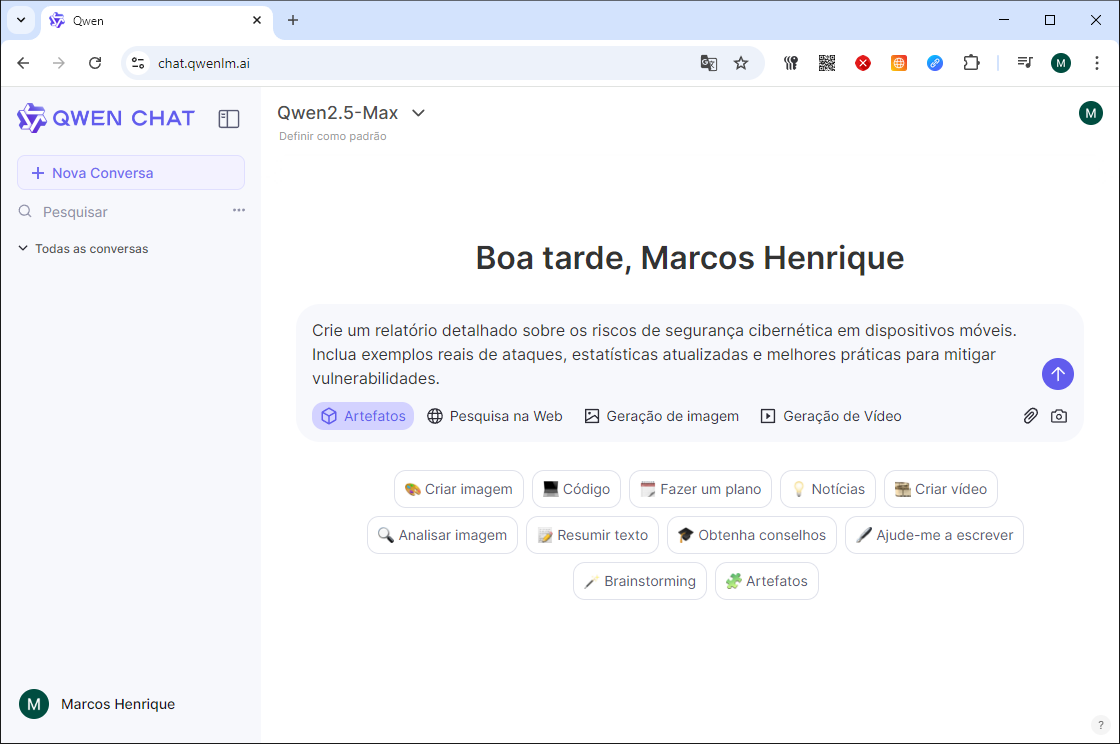
Task: Open the camera capture icon
Action: [x=1059, y=416]
